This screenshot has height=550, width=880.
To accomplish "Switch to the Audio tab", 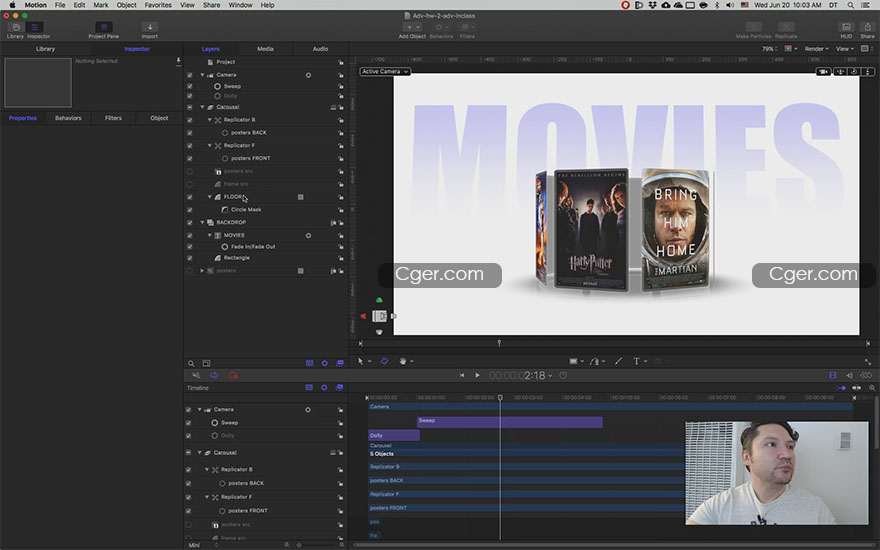I will 320,49.
